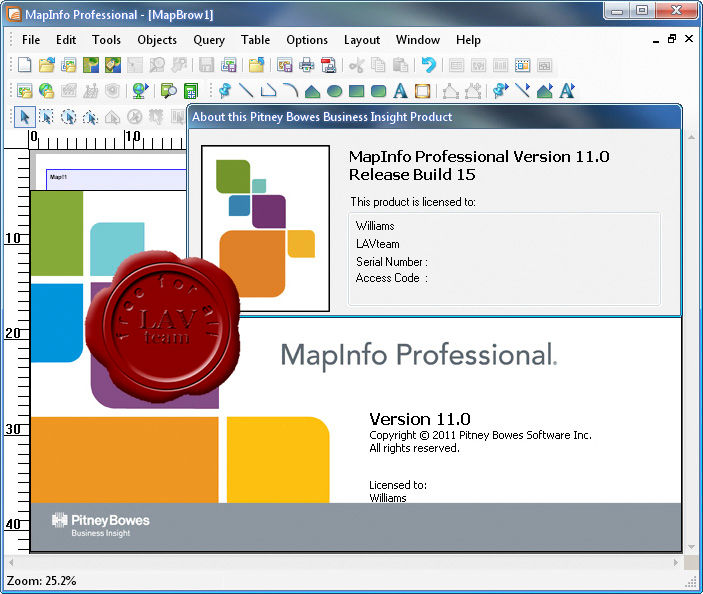Click the MapInfo logo image in About dialog
This screenshot has height=594, width=703.
pyautogui.click(x=265, y=228)
